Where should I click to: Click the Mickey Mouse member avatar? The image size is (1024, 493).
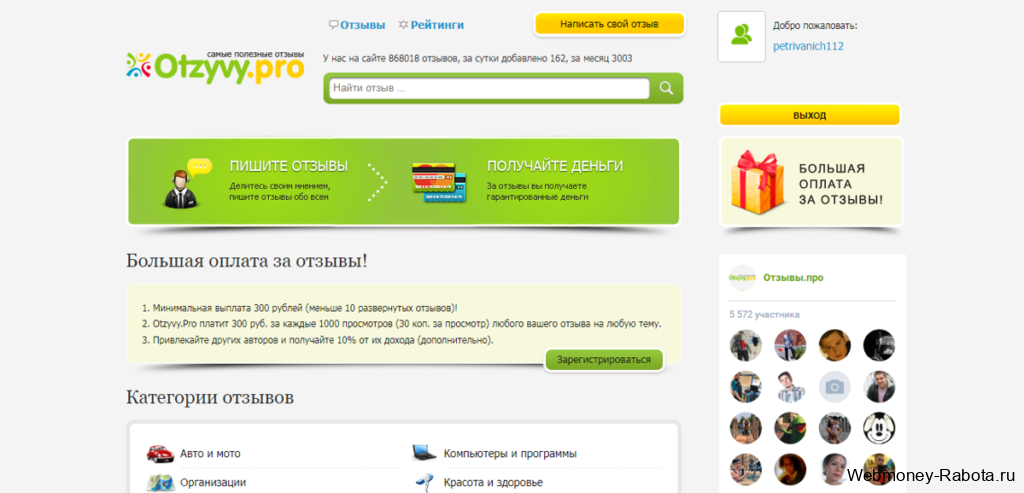(x=879, y=428)
